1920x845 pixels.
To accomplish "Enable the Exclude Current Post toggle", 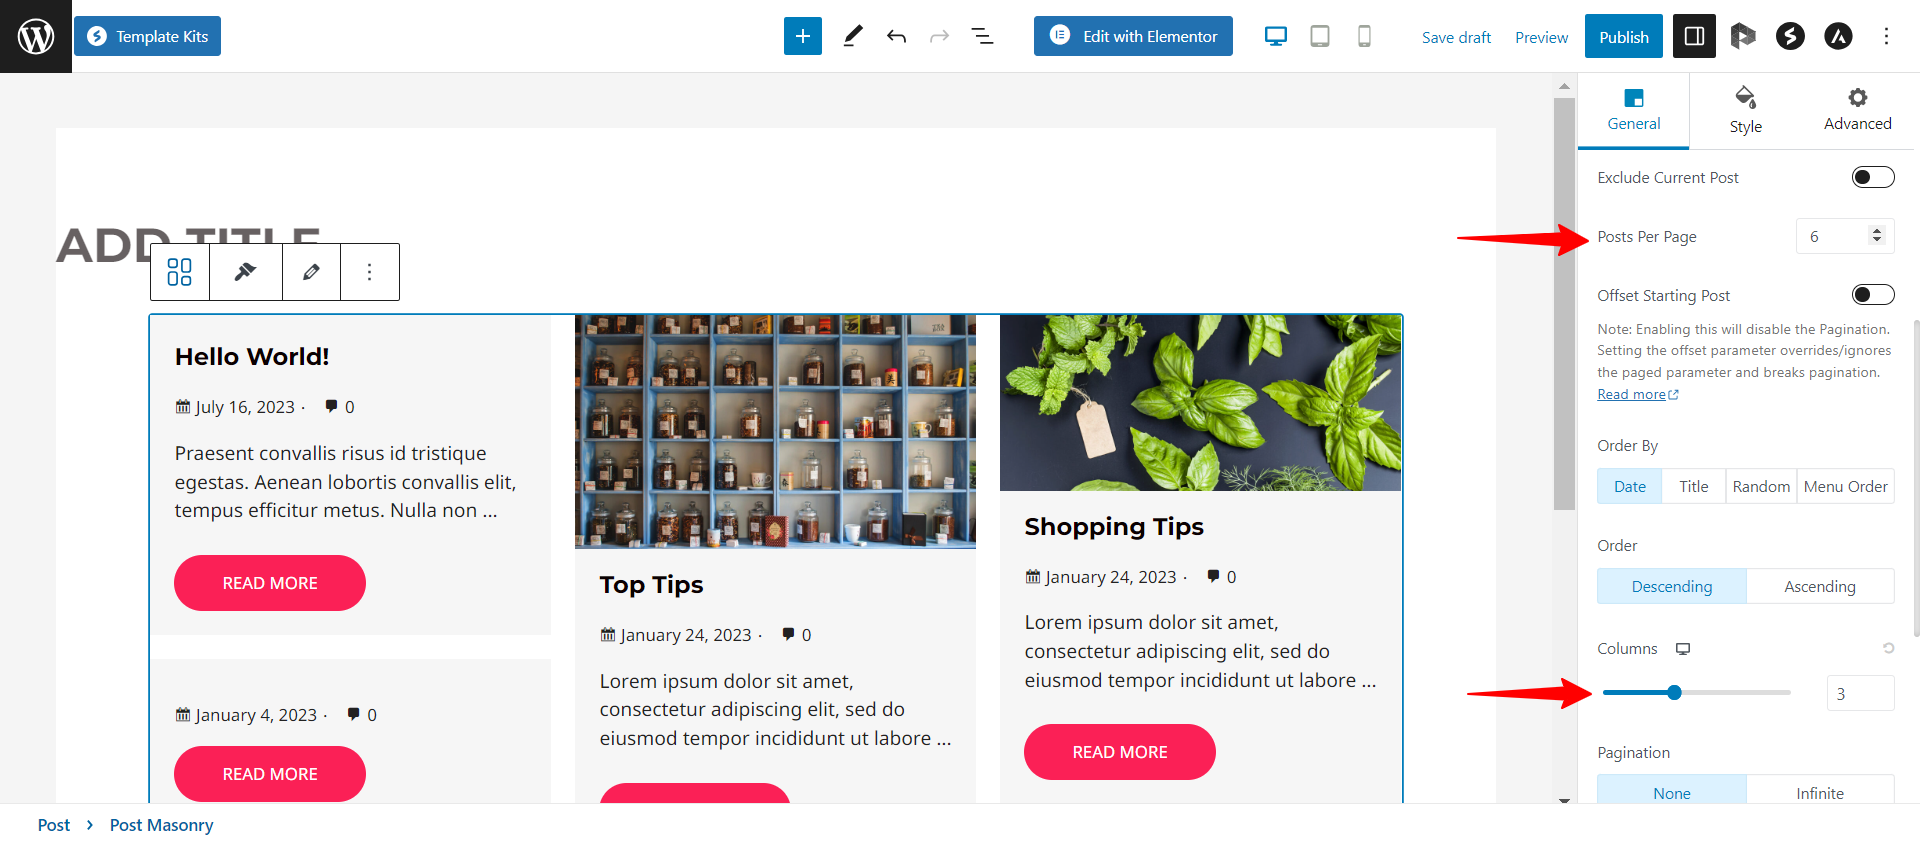I will [1872, 177].
